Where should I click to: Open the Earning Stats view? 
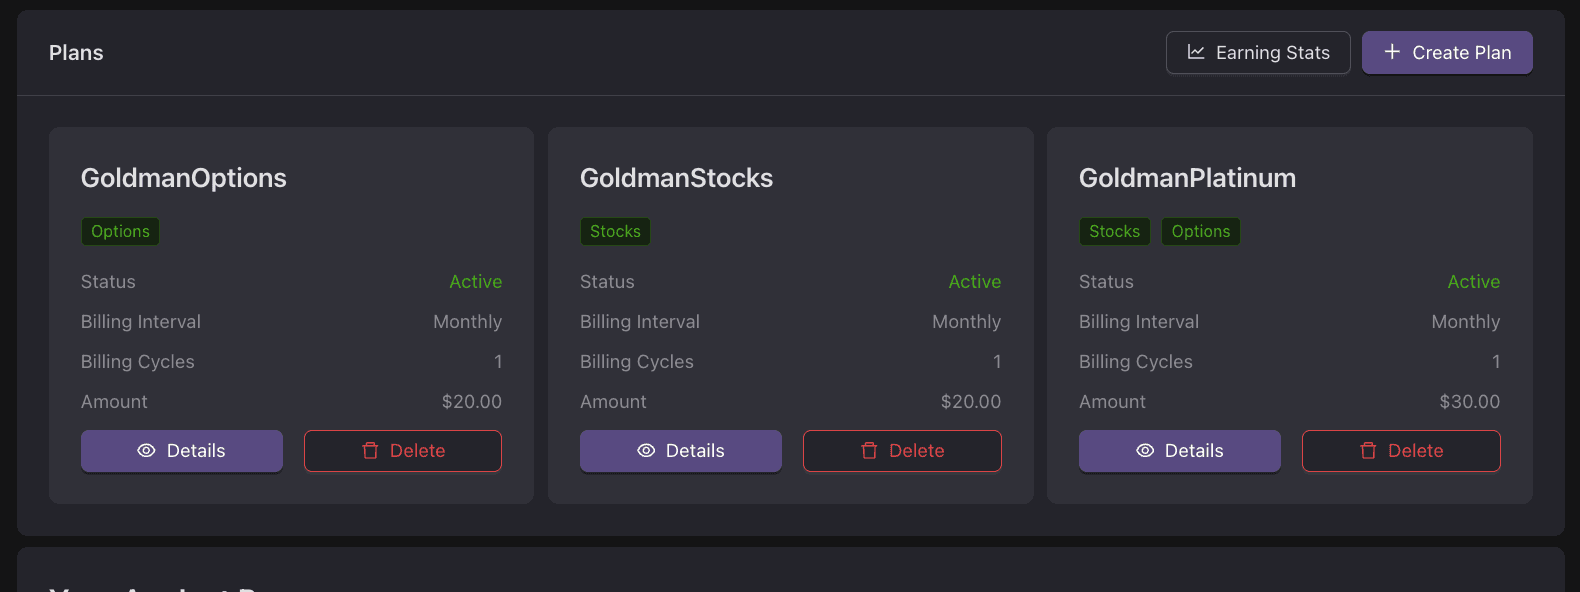(1258, 52)
